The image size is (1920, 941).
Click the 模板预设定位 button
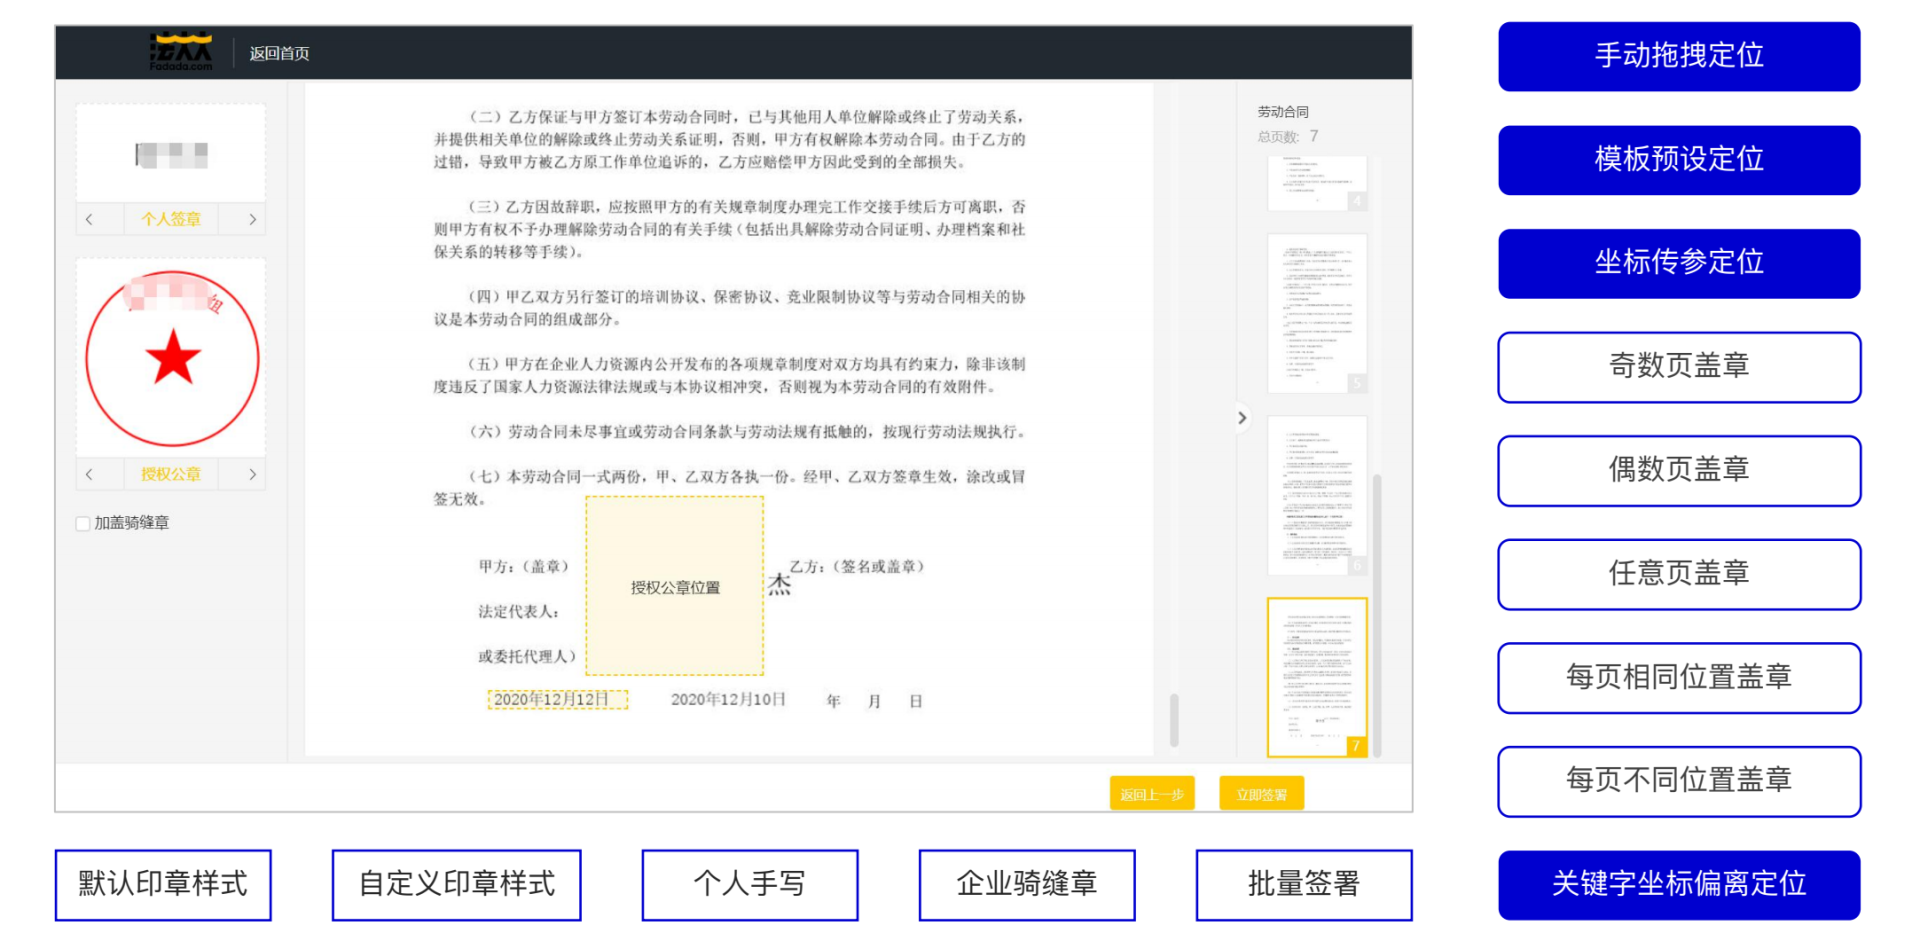tap(1679, 160)
